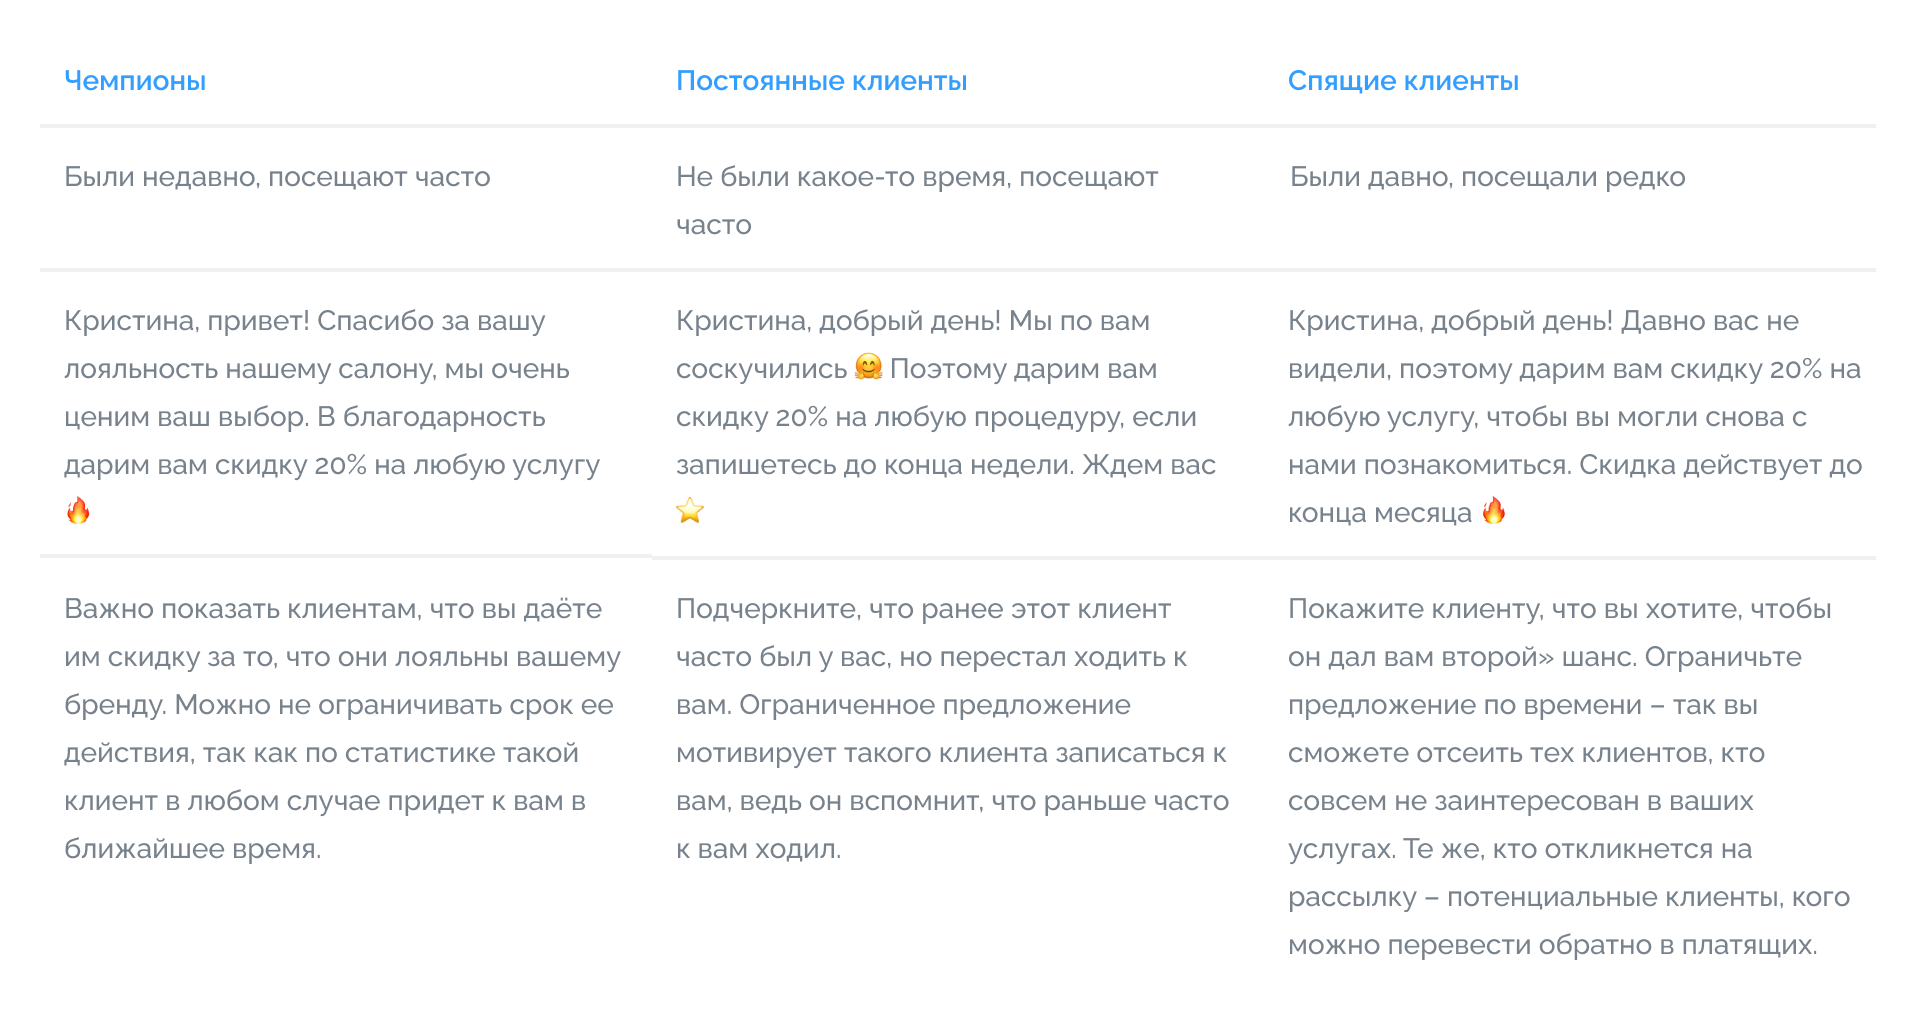Click the hugging face emoji after "соскучились"
This screenshot has height=1024, width=1916.
[868, 367]
